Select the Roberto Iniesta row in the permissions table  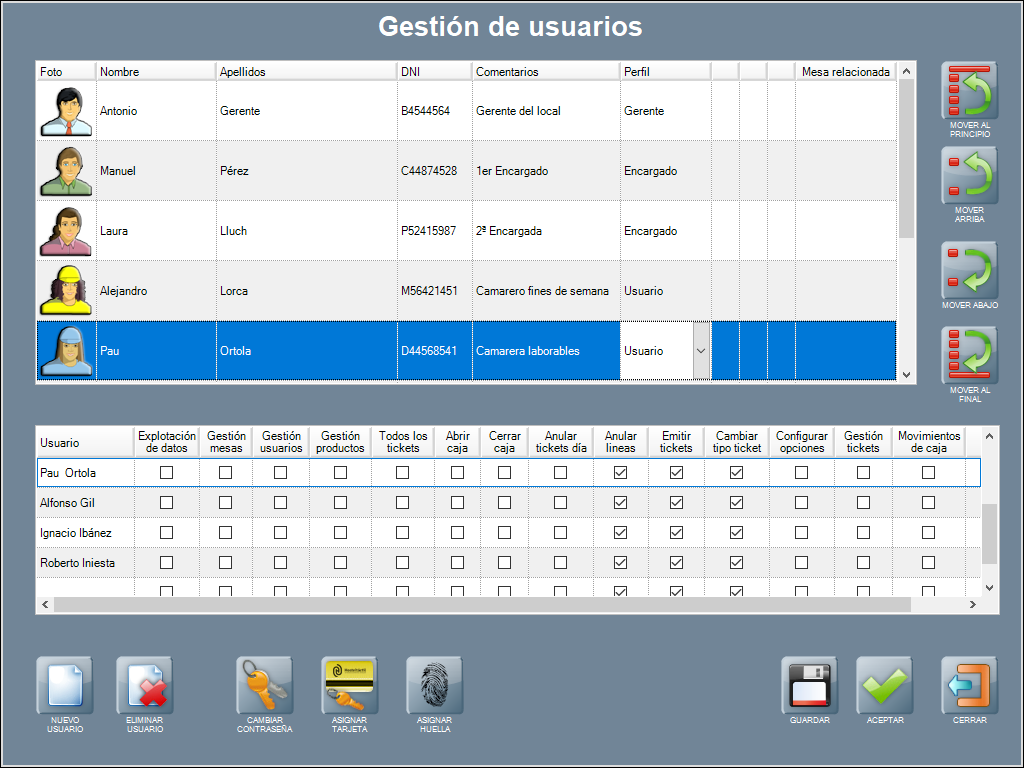[x=78, y=563]
